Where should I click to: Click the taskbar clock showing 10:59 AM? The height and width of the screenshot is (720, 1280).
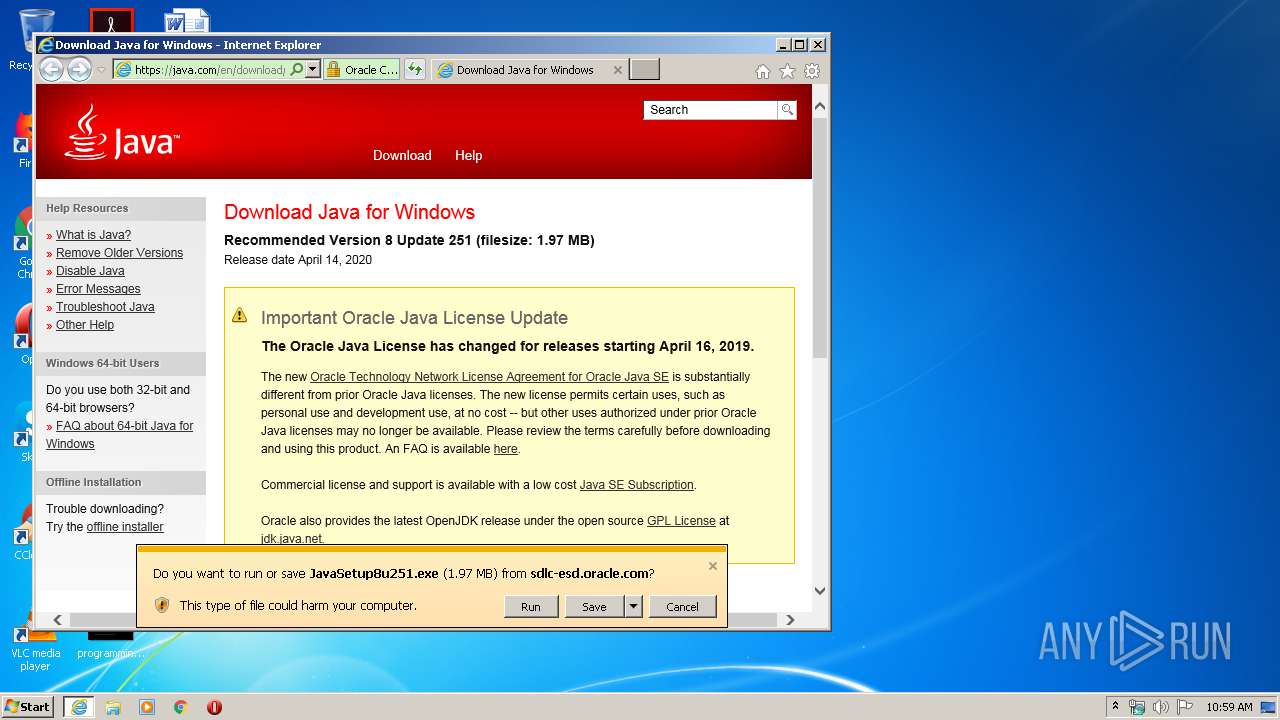1229,707
